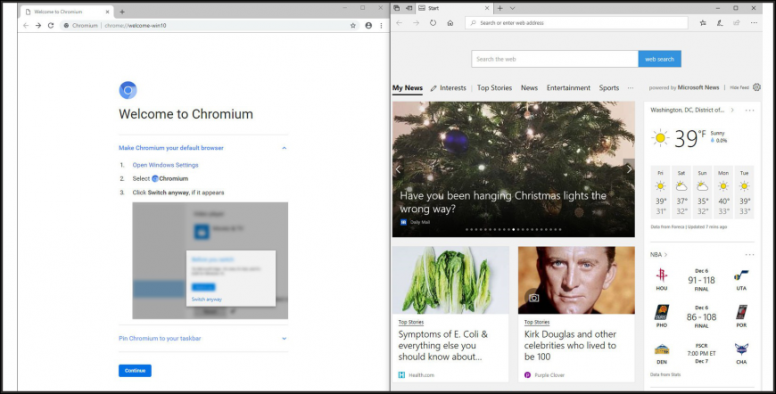Click Edge's add notes pen icon
Screen dimensions: 776x394
tap(720, 23)
